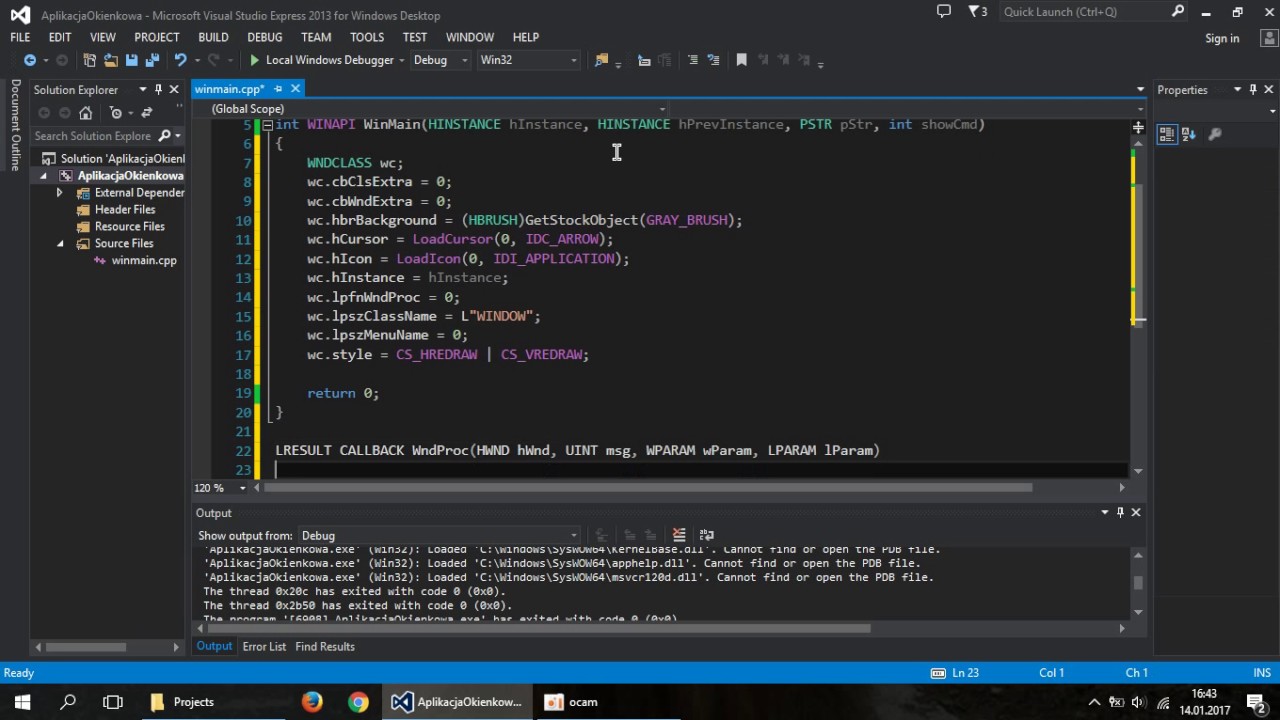The height and width of the screenshot is (720, 1280).
Task: Select winmain.cpp in Solution Explorer
Action: pyautogui.click(x=144, y=261)
